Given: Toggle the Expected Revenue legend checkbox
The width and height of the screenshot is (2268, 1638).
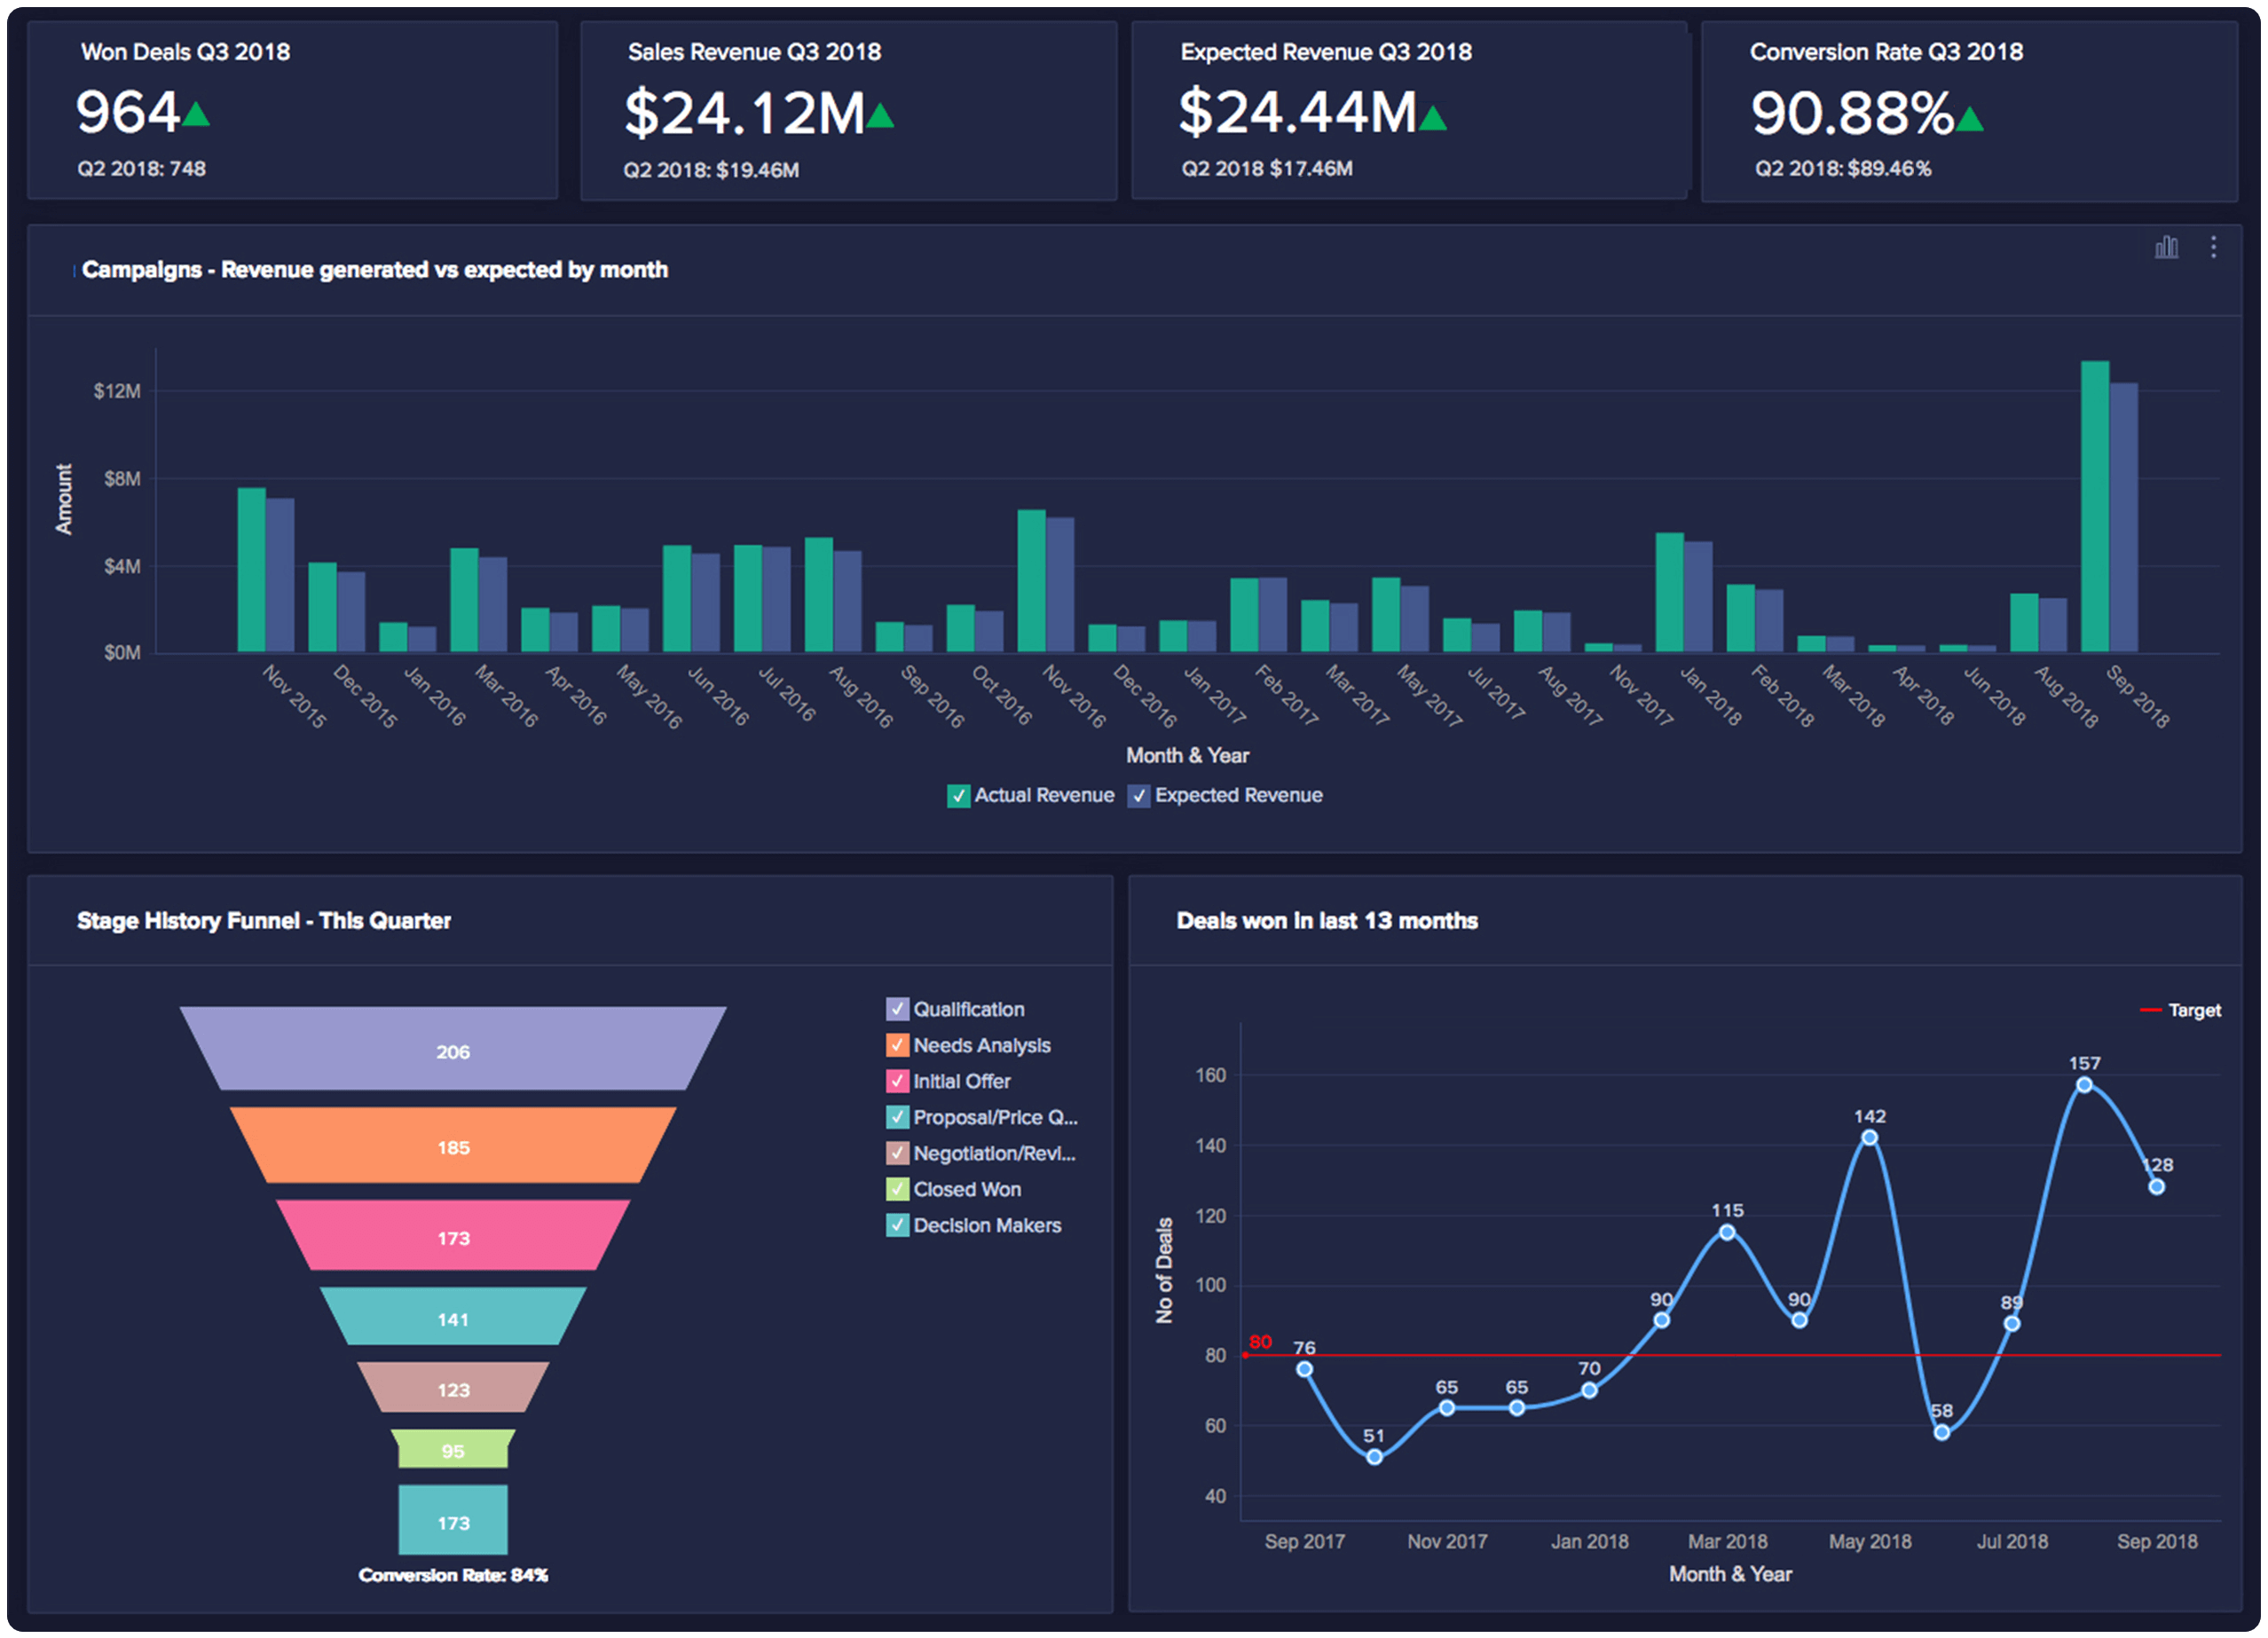Looking at the screenshot, I should (1139, 796).
